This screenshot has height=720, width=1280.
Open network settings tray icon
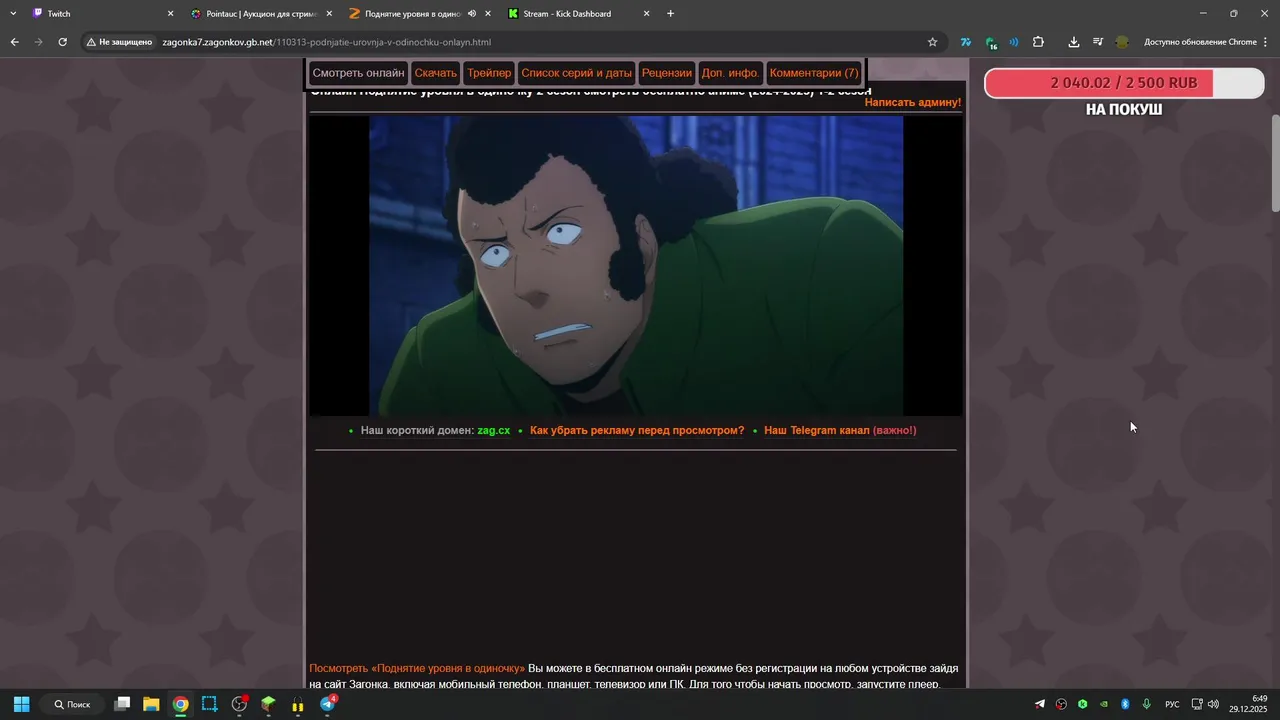(x=1197, y=704)
